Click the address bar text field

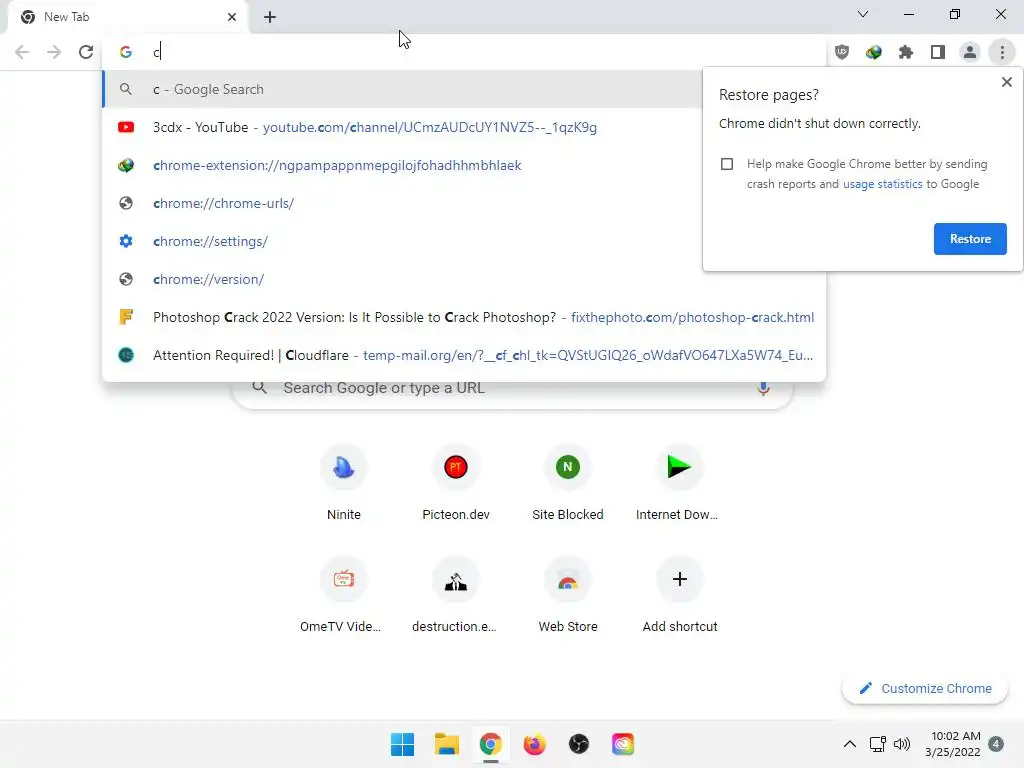tap(464, 52)
